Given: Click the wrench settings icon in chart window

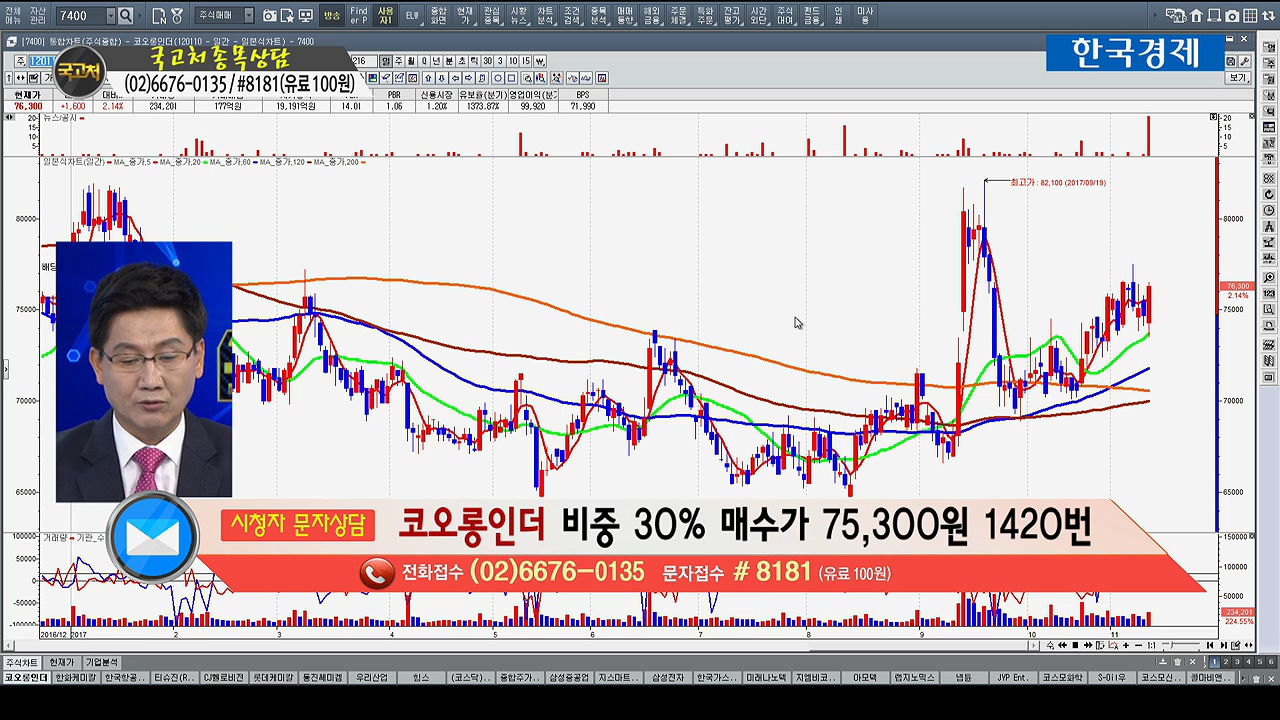Looking at the screenshot, I should pyautogui.click(x=1244, y=62).
